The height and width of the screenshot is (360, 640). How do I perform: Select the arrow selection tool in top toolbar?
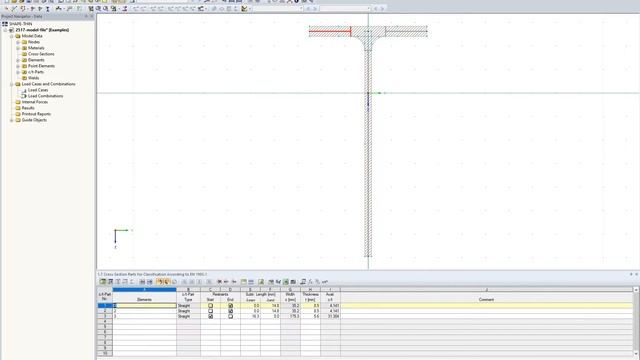[7, 9]
